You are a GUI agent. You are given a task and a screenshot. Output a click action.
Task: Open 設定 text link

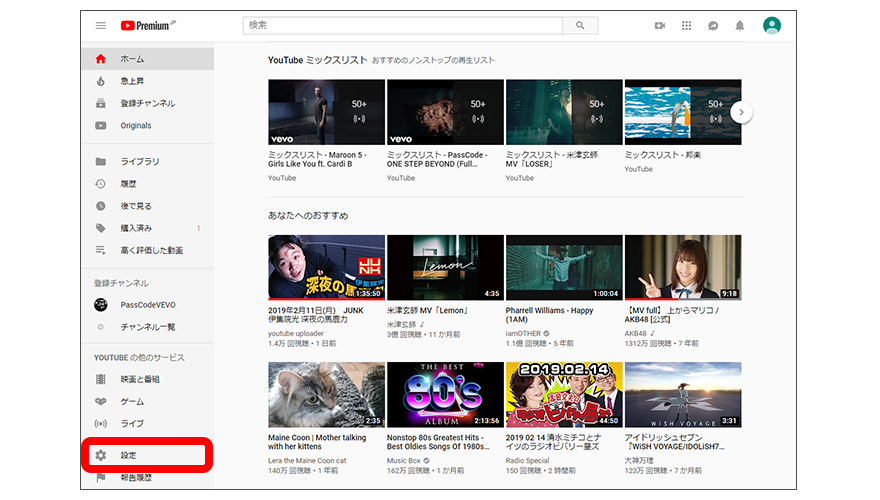click(x=128, y=455)
